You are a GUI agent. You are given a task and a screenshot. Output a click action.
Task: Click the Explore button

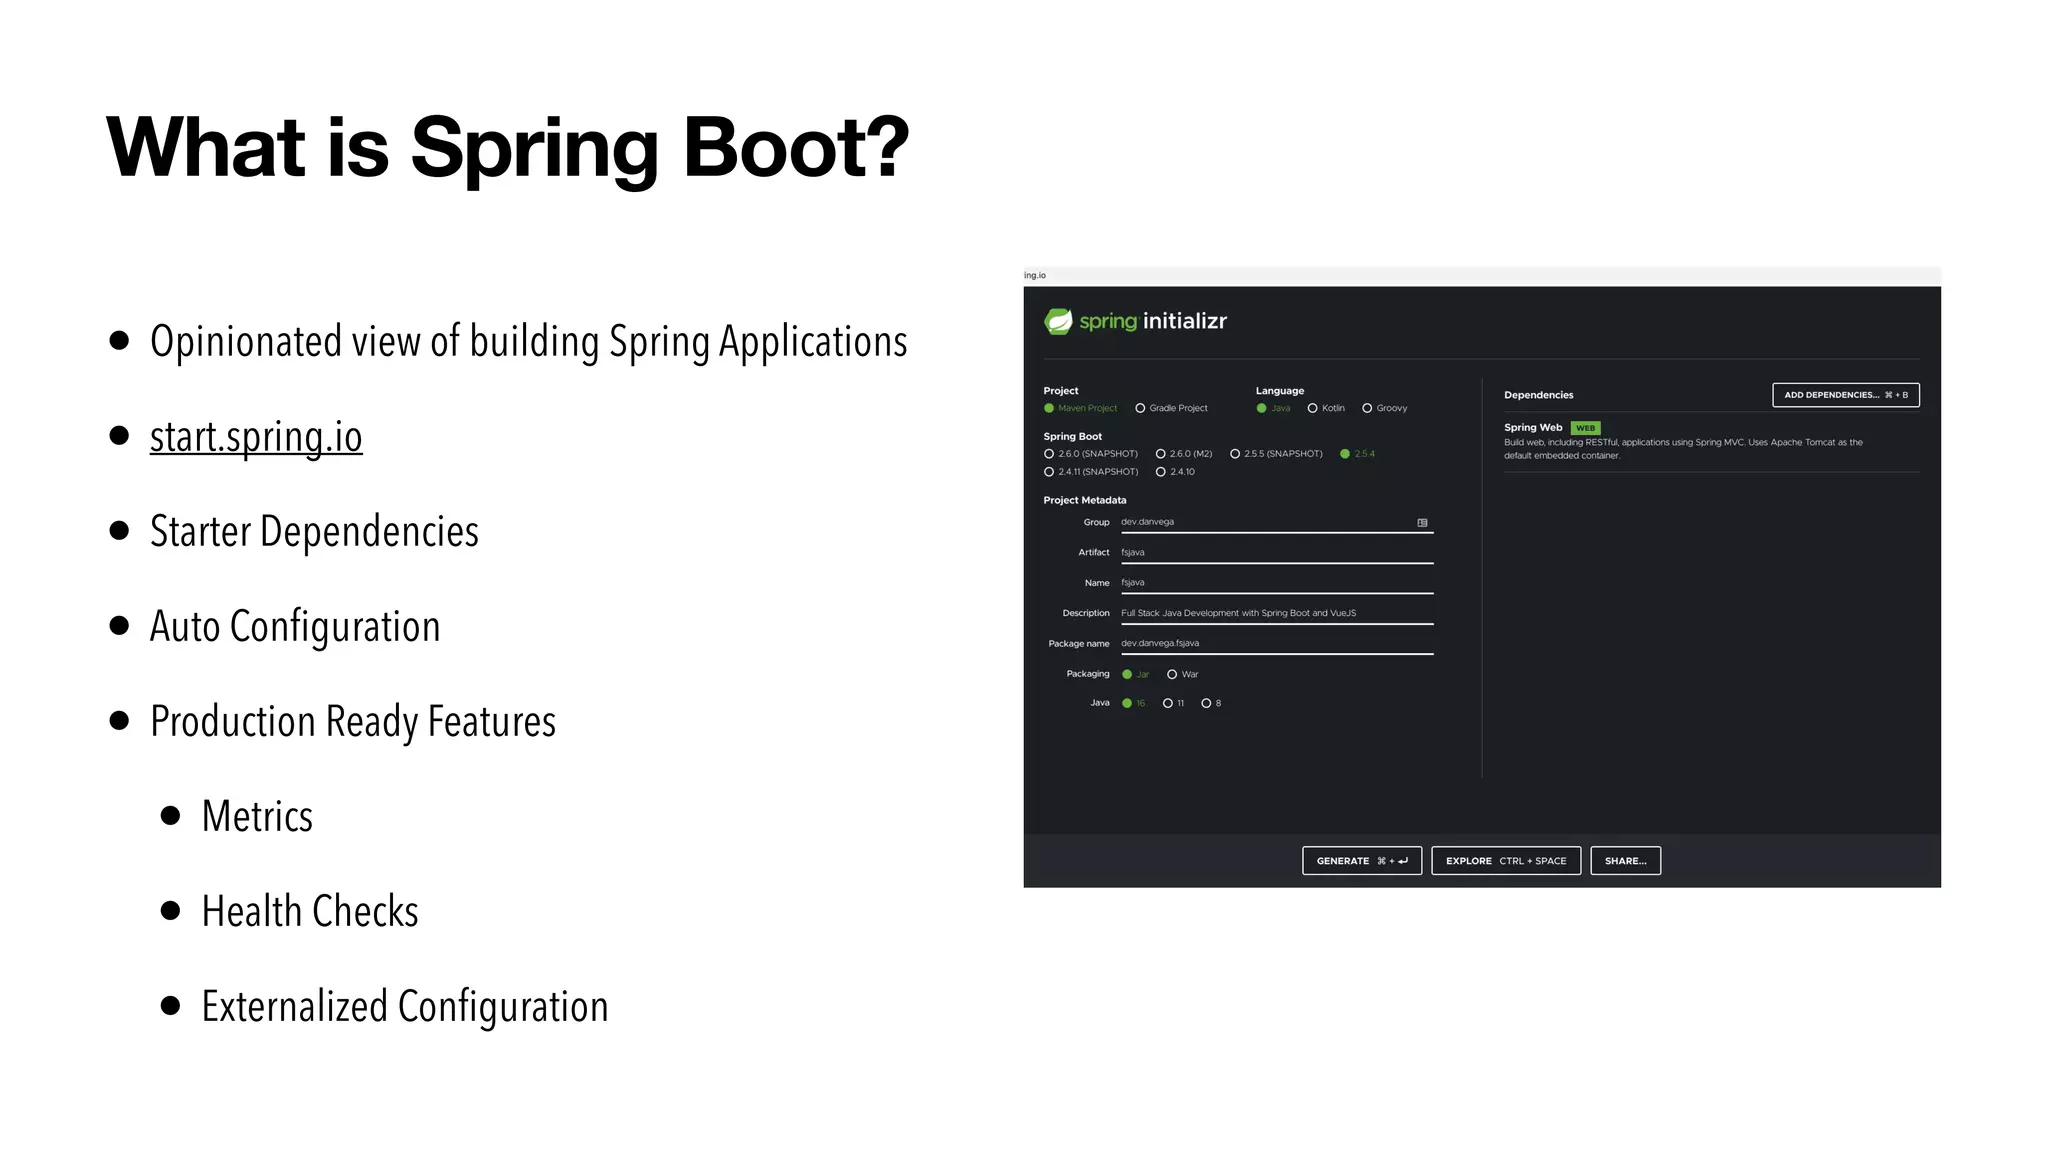[1505, 861]
